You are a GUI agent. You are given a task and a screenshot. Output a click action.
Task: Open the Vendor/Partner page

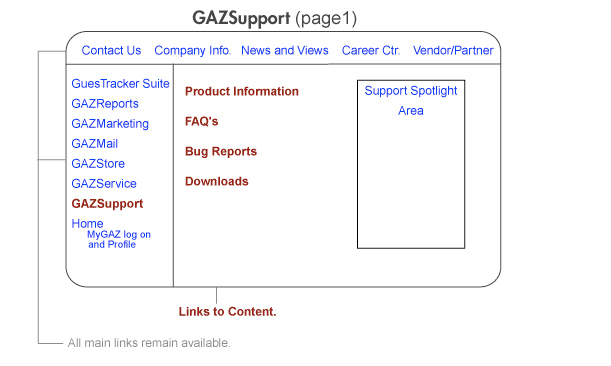[x=453, y=50]
